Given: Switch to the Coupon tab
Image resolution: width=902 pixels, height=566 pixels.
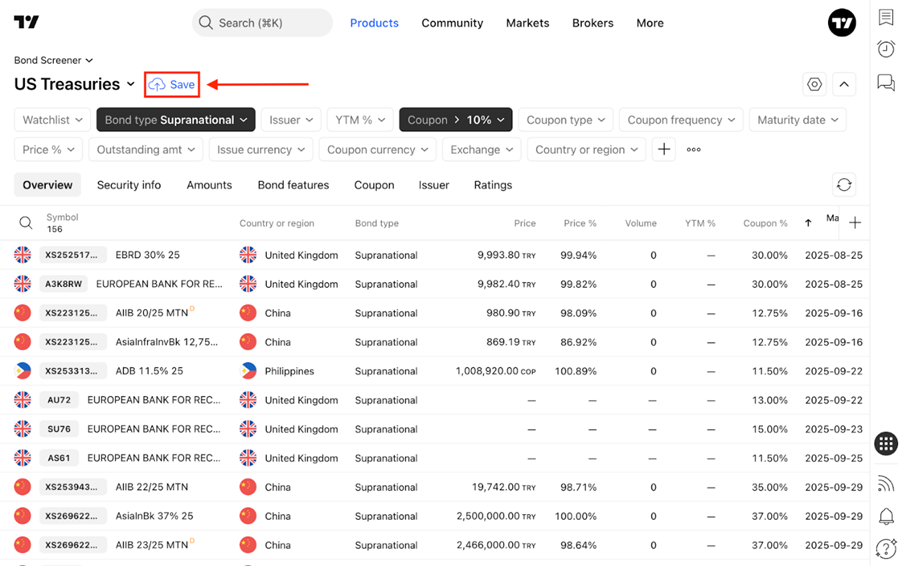Looking at the screenshot, I should tap(374, 185).
